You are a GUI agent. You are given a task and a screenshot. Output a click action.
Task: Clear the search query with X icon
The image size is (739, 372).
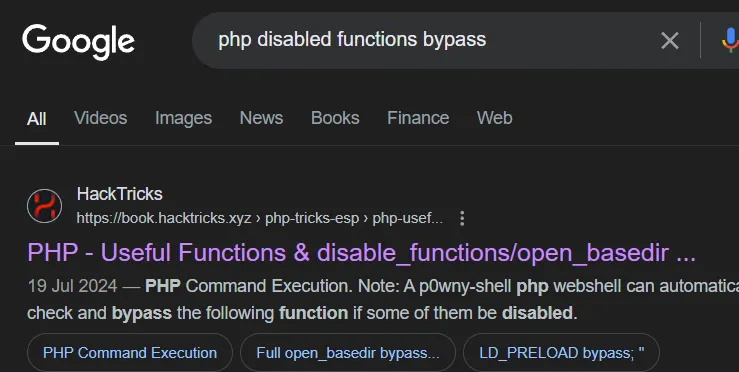tap(670, 41)
